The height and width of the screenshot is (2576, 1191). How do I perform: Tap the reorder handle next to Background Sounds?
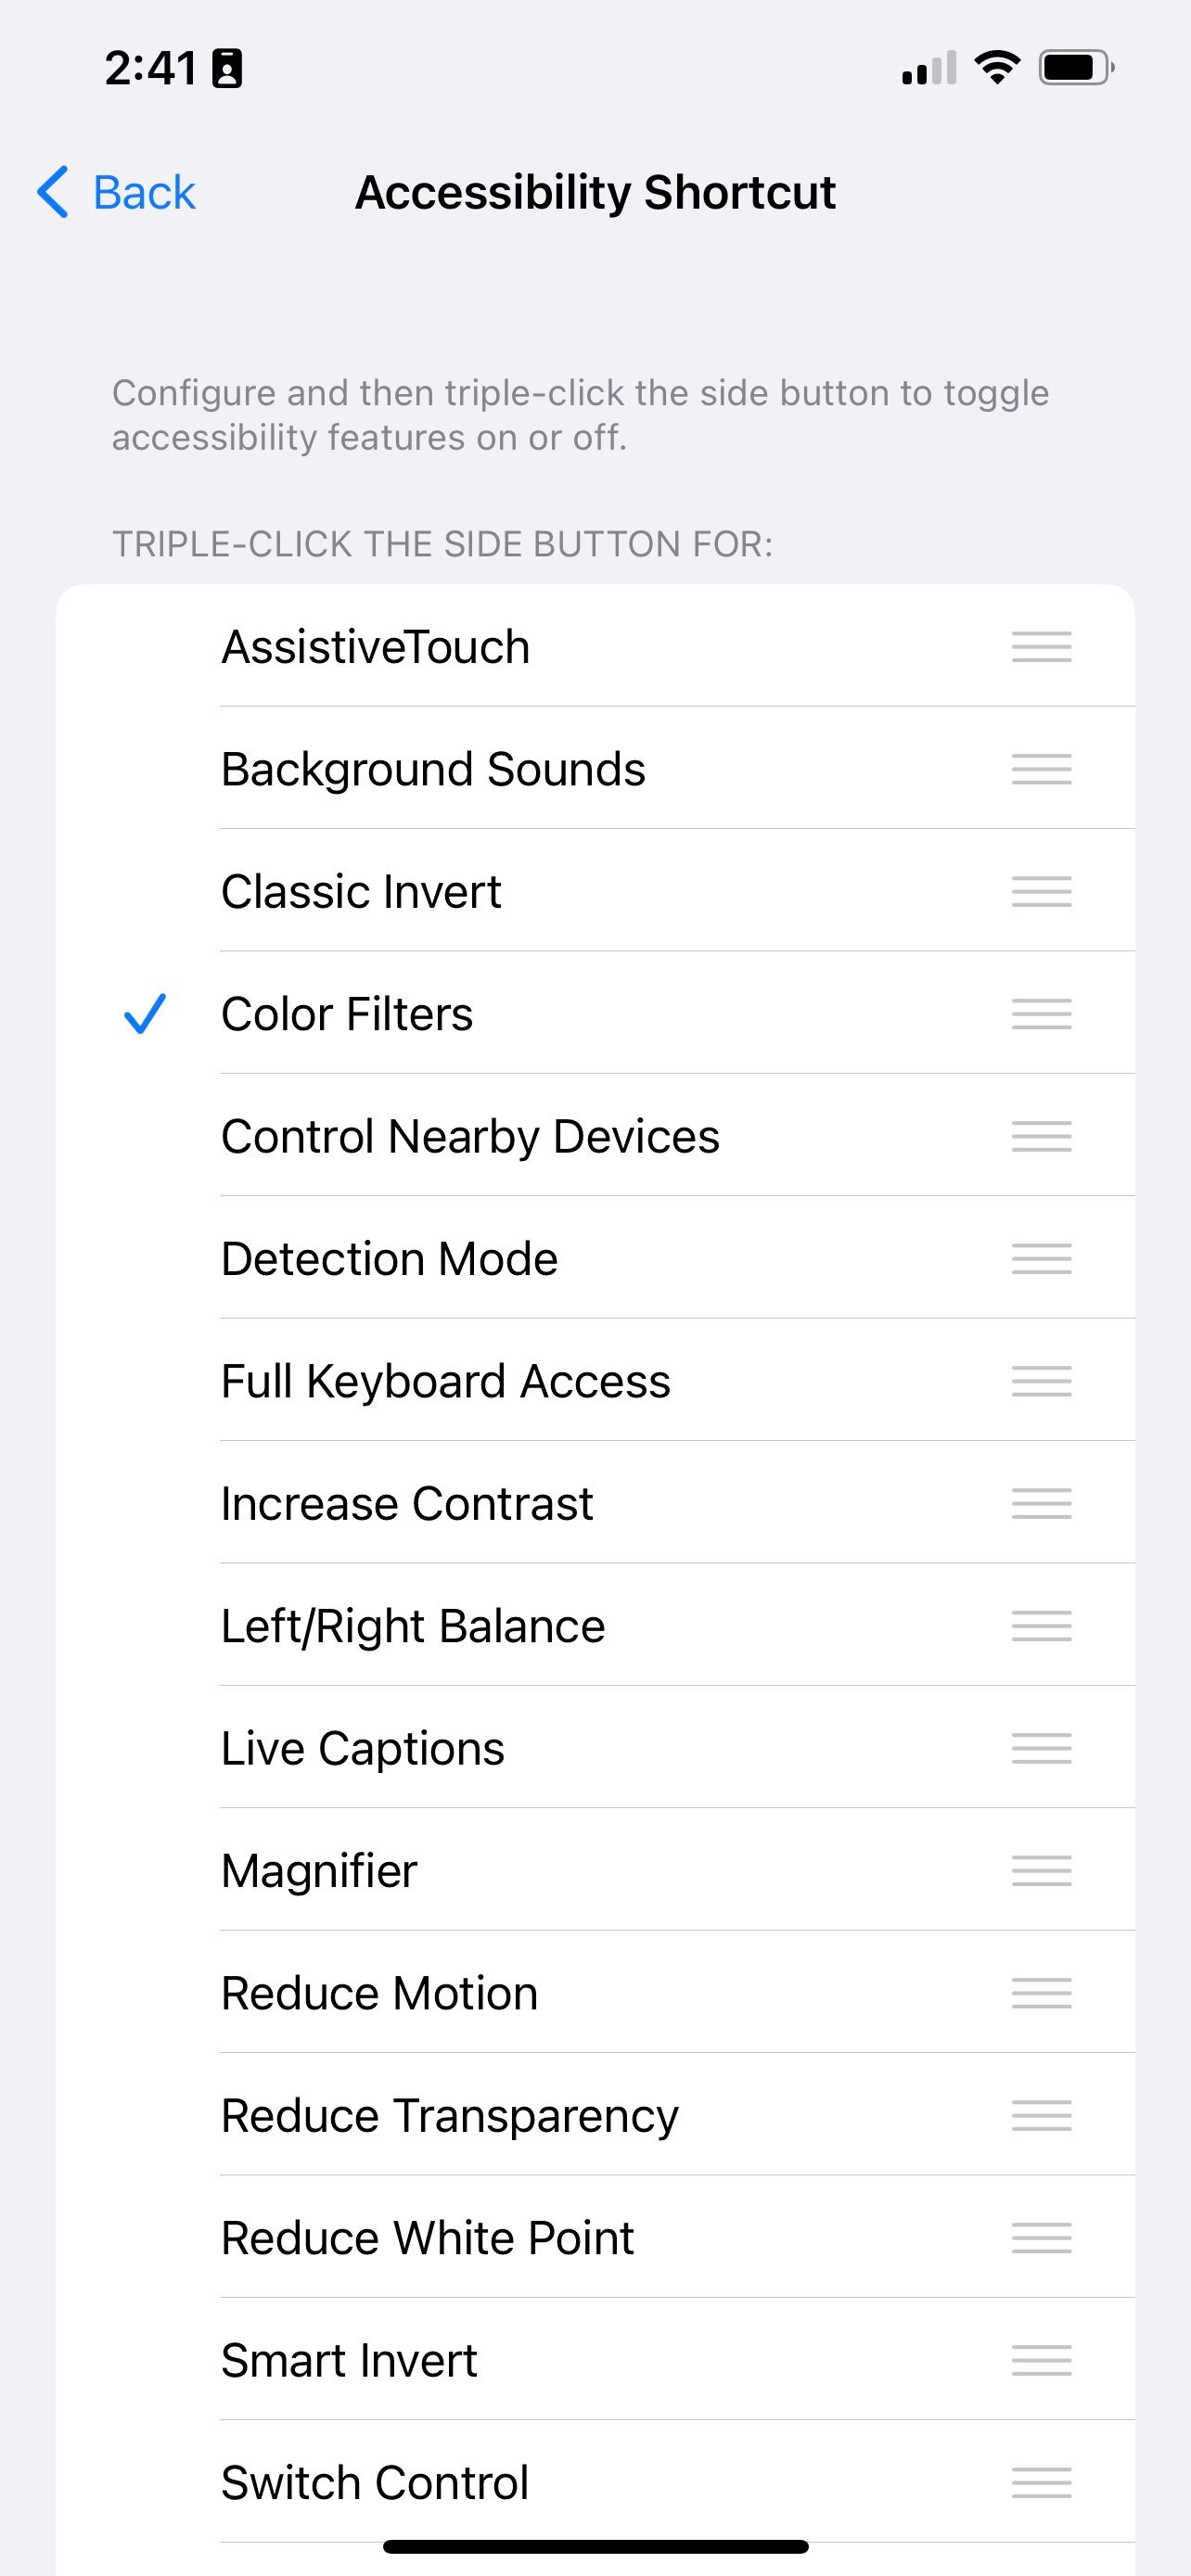(x=1041, y=769)
